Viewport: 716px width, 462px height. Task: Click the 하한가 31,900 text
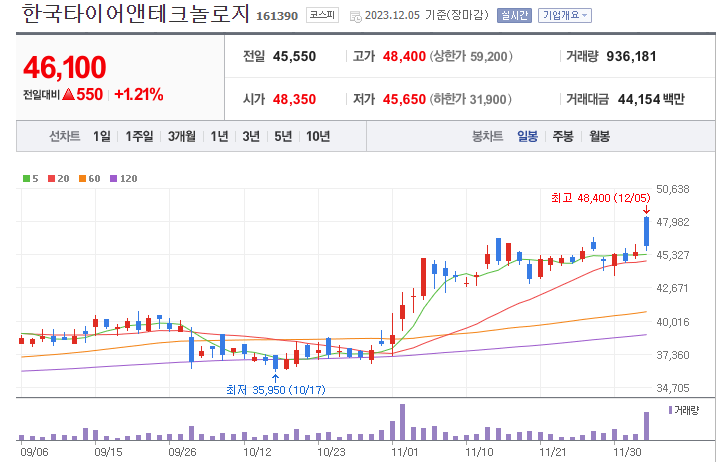471,100
